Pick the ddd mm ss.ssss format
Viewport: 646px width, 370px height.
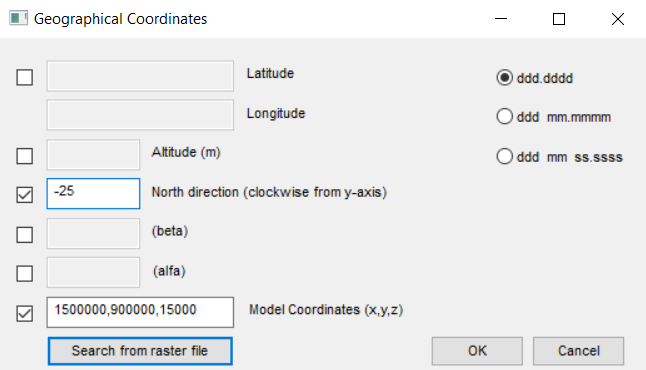coord(504,156)
